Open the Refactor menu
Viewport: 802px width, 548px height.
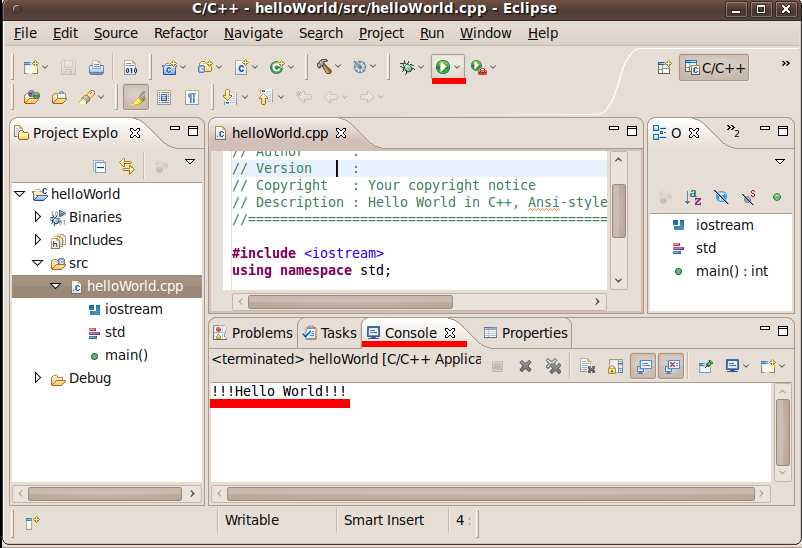[181, 33]
